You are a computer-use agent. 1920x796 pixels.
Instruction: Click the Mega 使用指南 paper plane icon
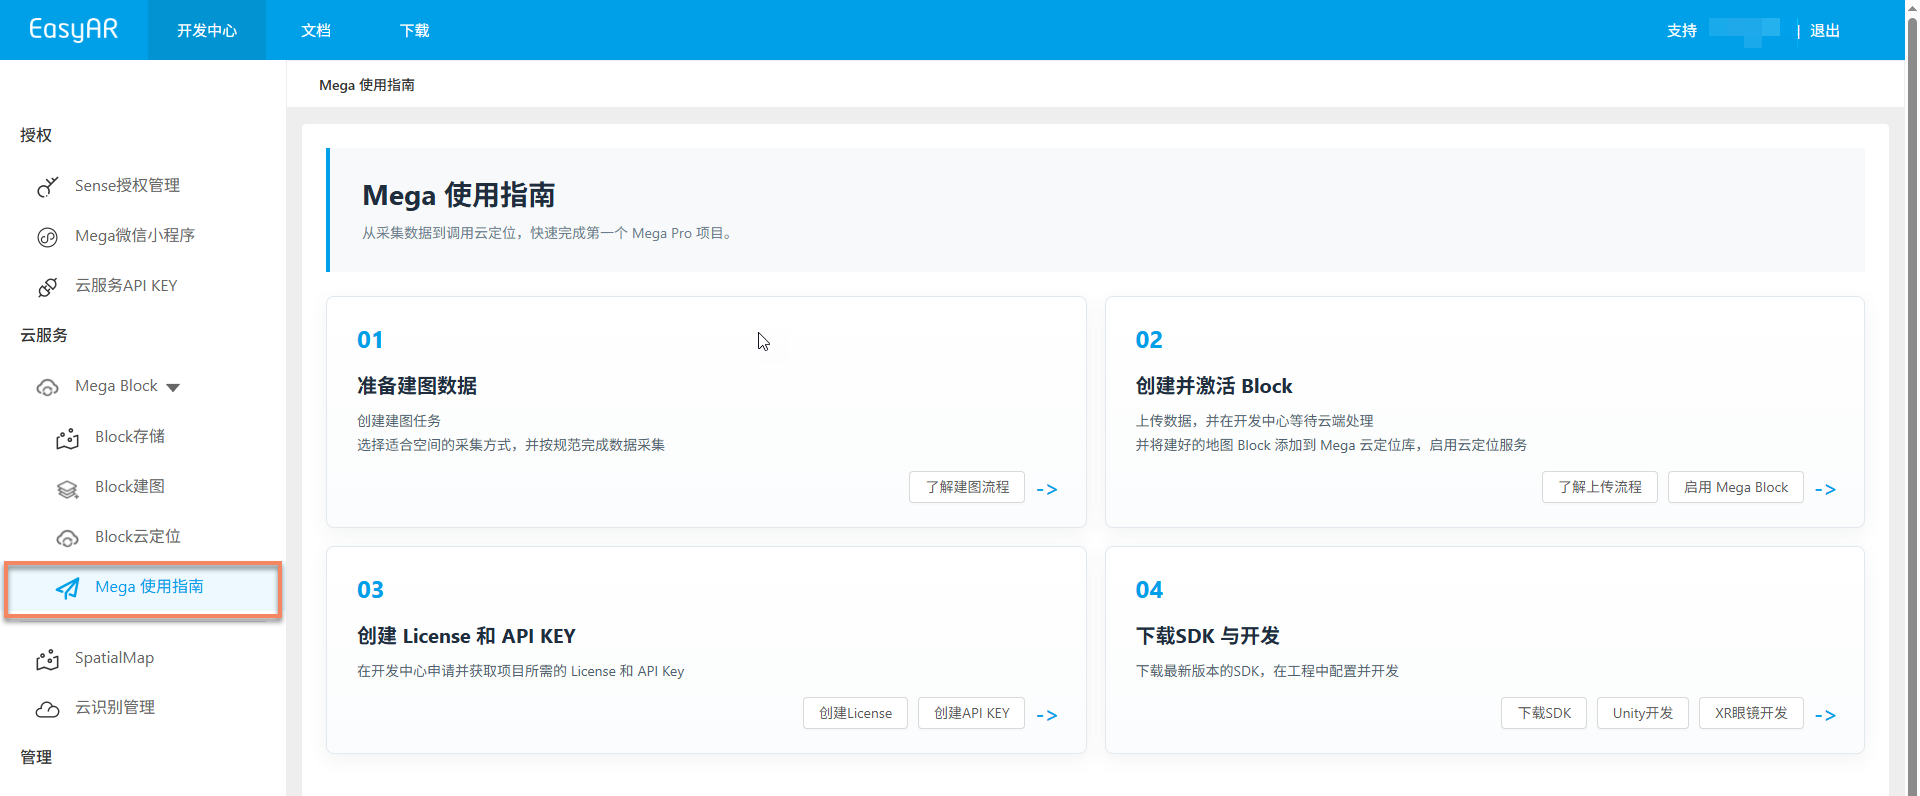[x=68, y=588]
